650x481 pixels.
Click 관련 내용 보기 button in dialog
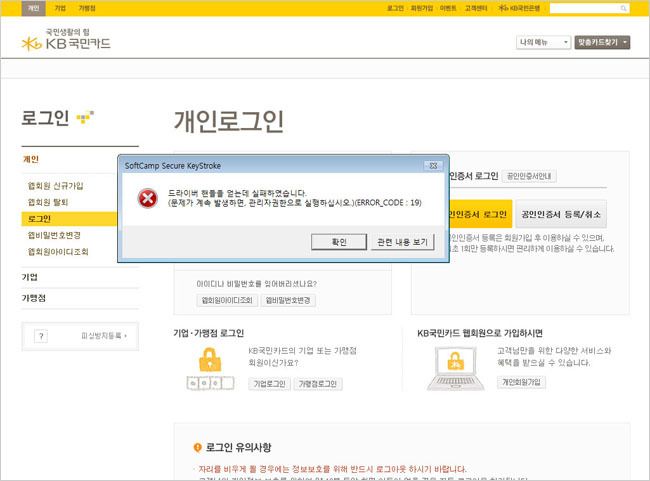tap(402, 242)
